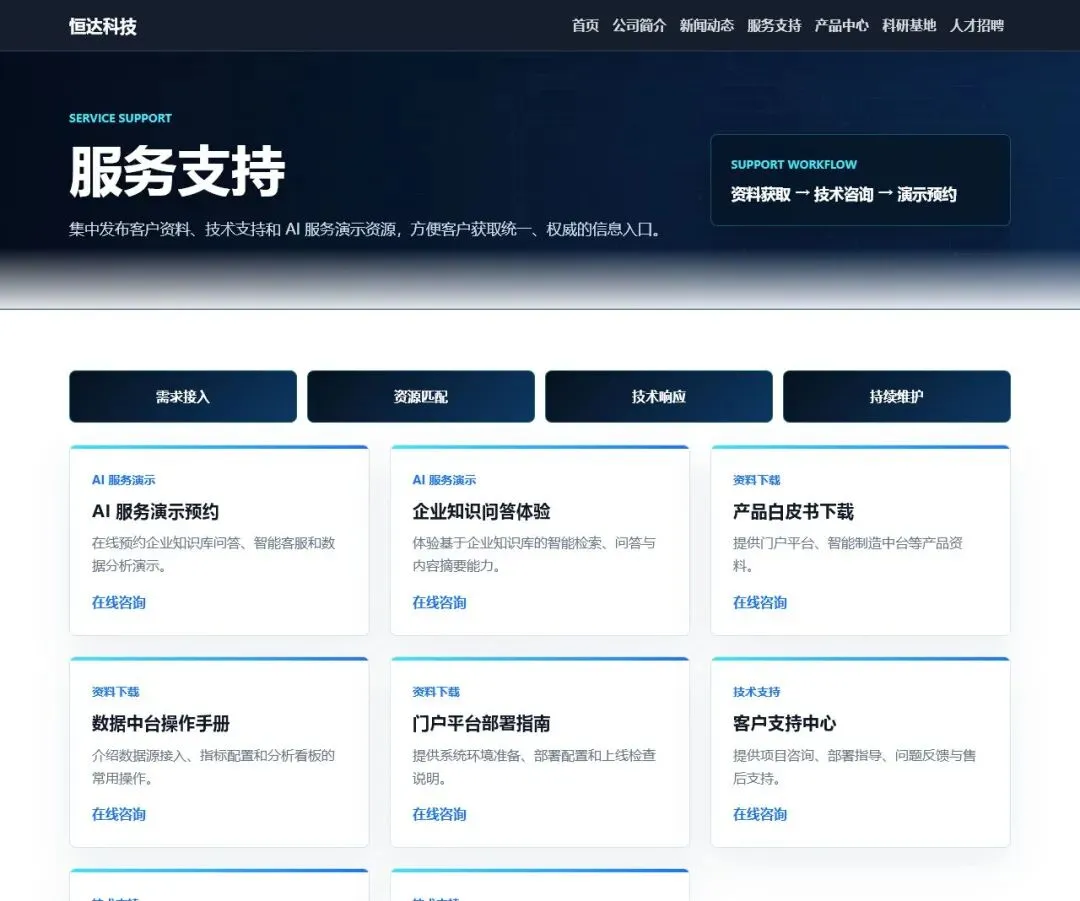Open 人才招聘 in the navigation bar
The height and width of the screenshot is (901, 1080).
pos(977,25)
